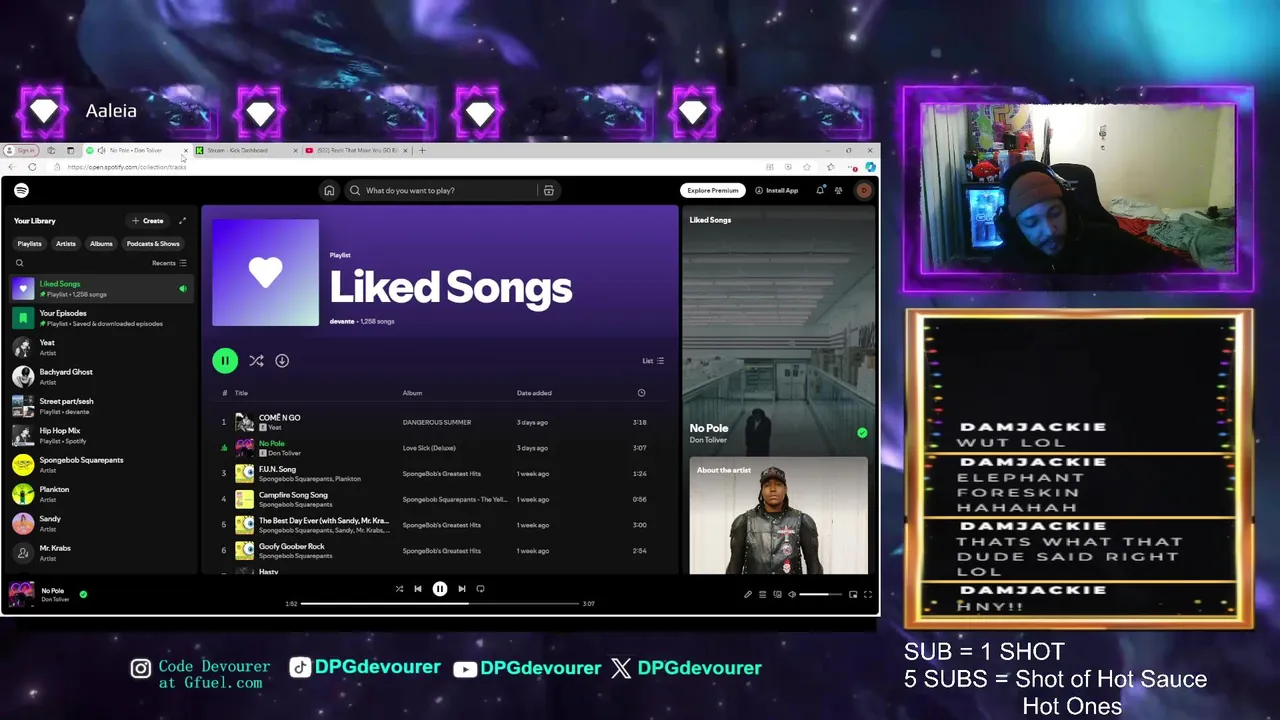This screenshot has height=720, width=1280.
Task: Open the Hip Hop Mix playlist
Action: tap(100, 435)
